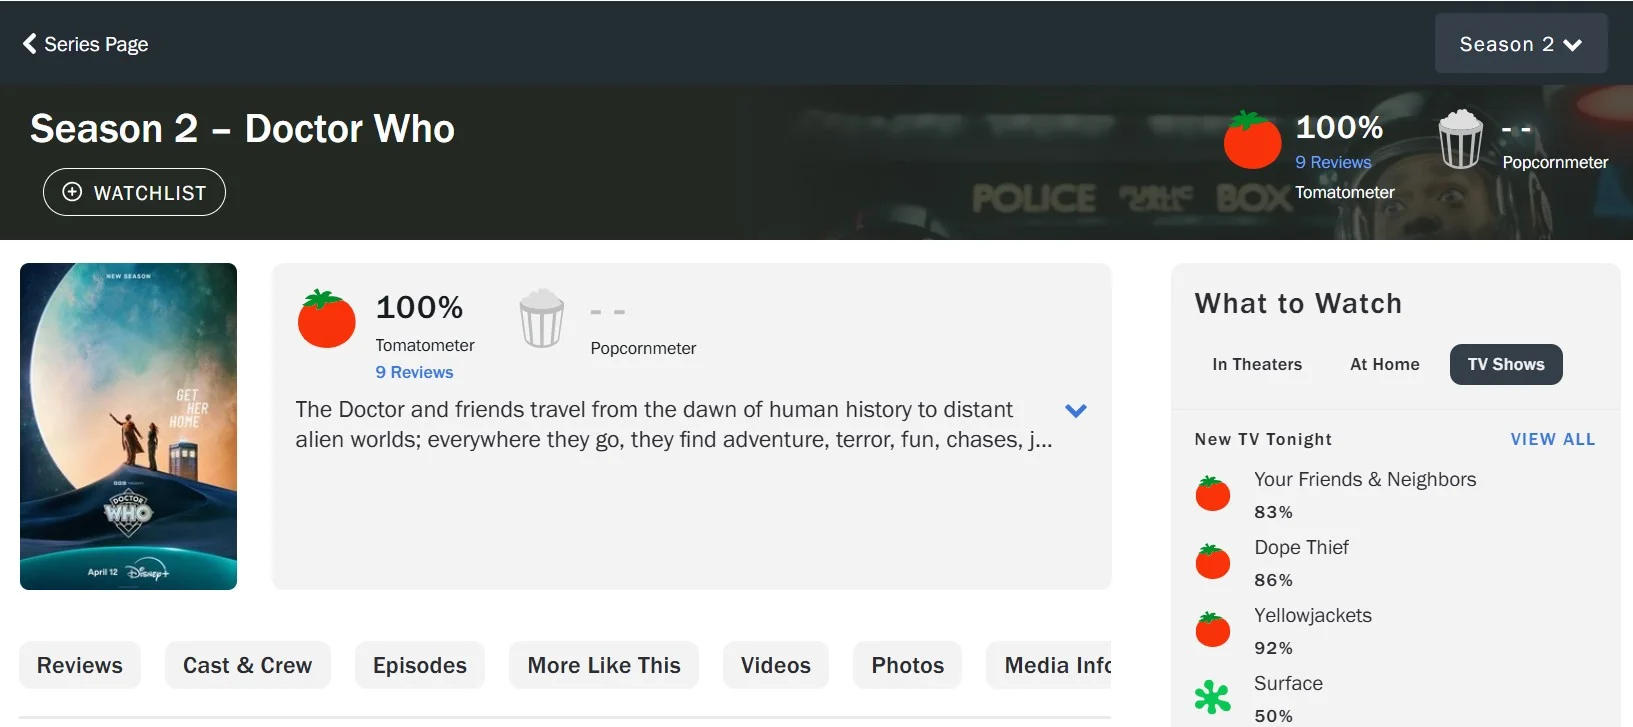Click the tomato icon in the score card
This screenshot has height=727, width=1633.
pos(327,318)
